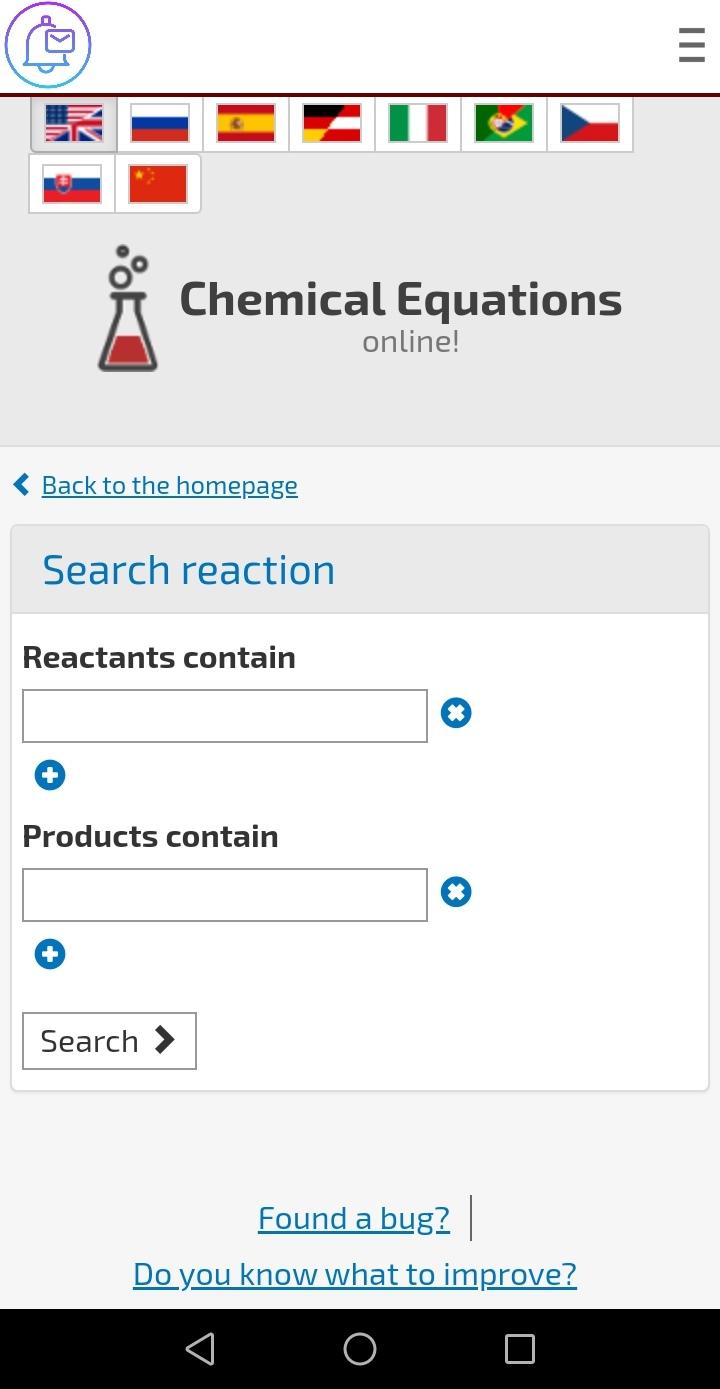Open the hamburger menu at top right
720x1389 pixels.
(x=691, y=46)
